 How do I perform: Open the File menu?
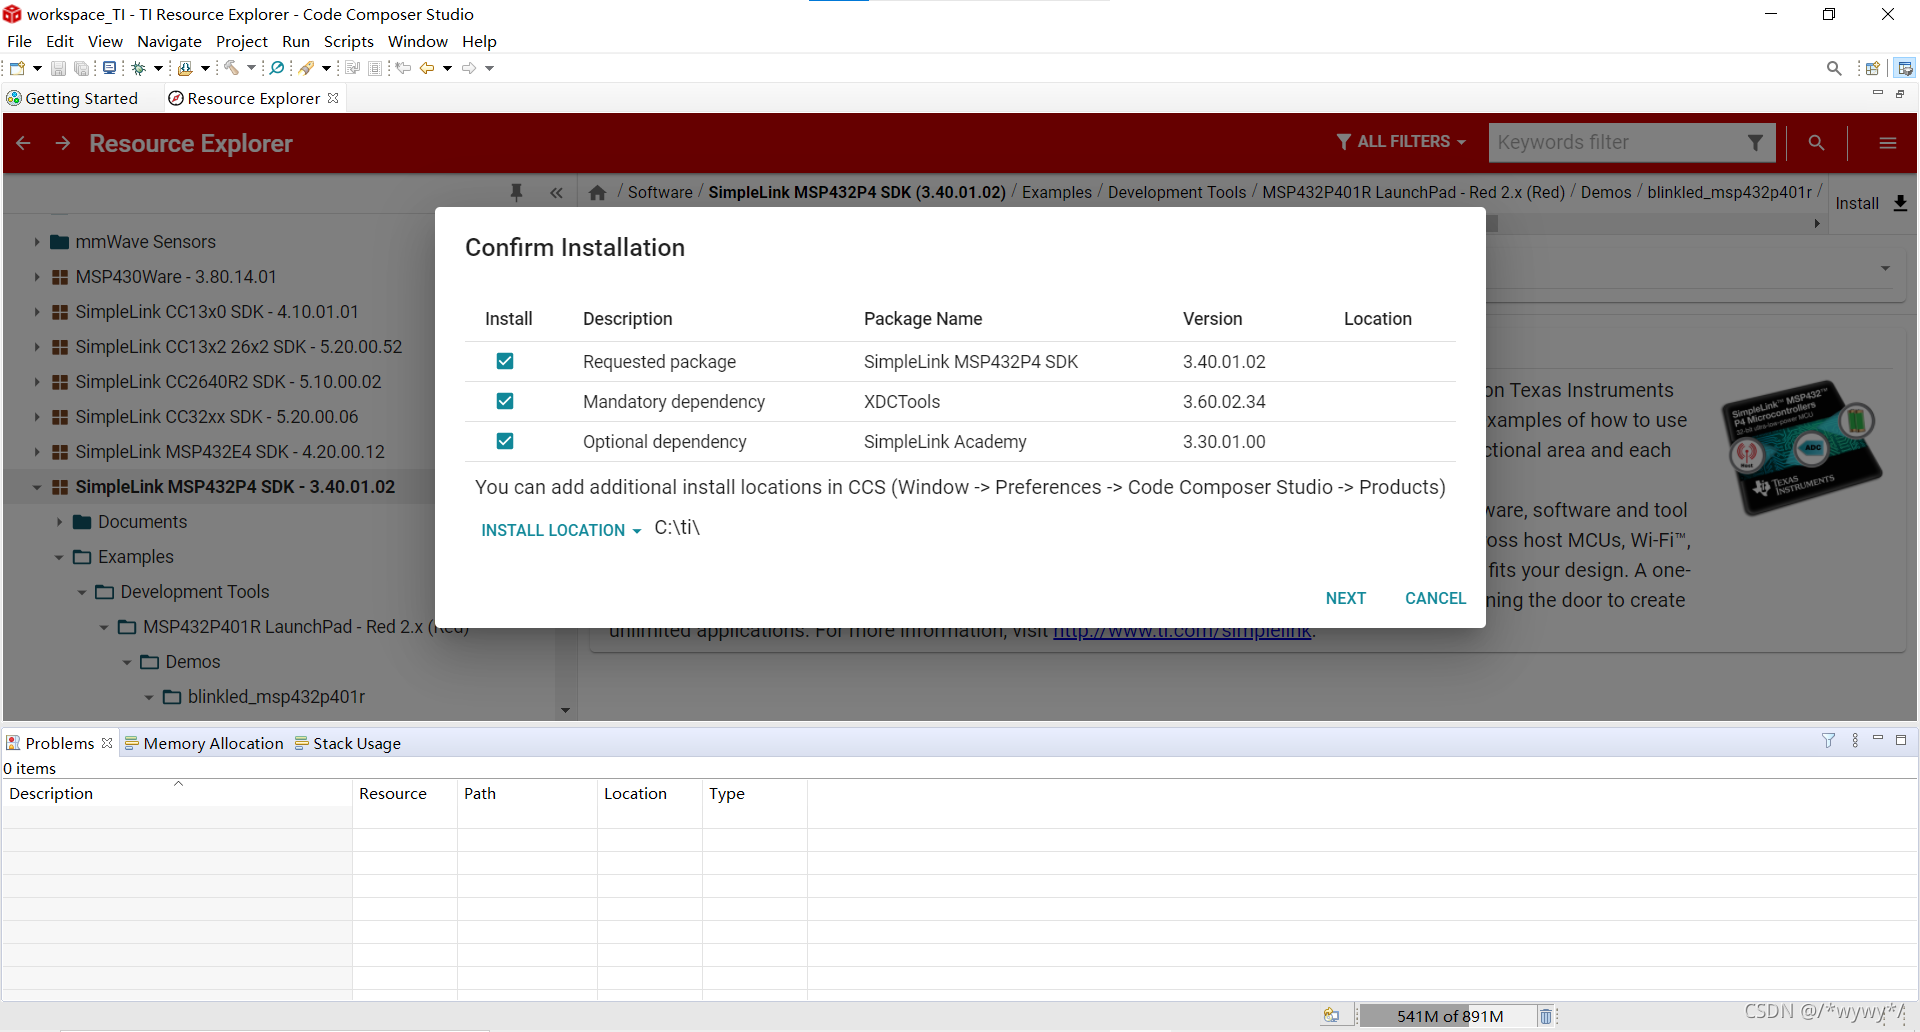coord(19,41)
